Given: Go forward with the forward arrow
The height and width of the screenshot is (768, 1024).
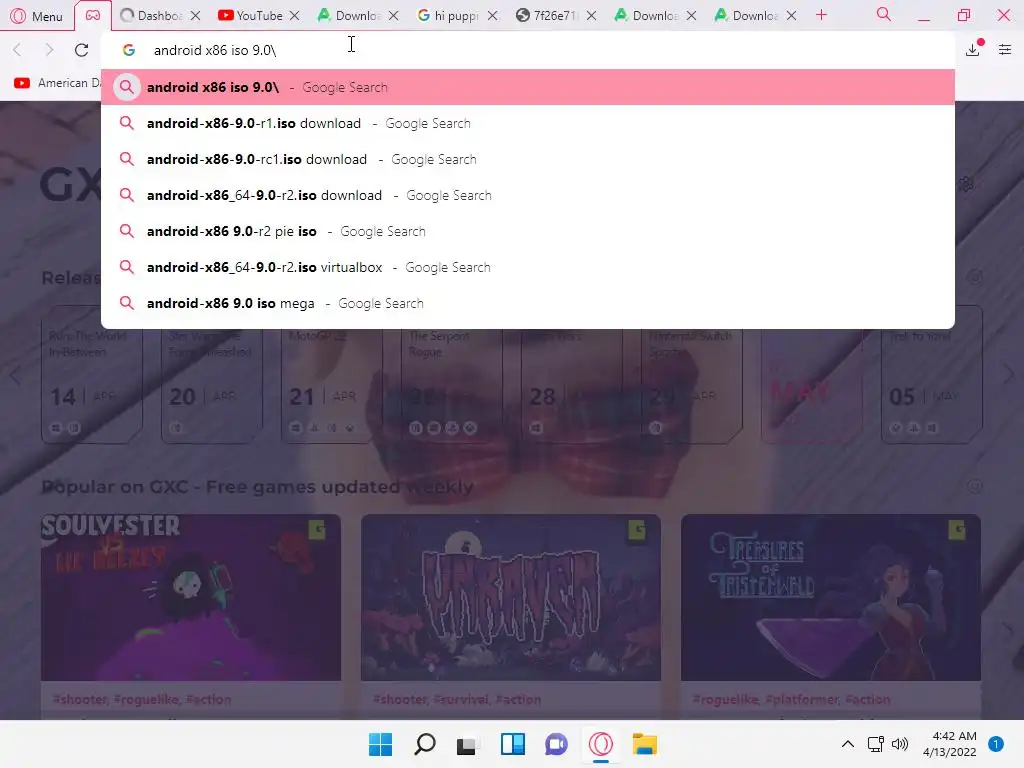Looking at the screenshot, I should click(x=49, y=50).
